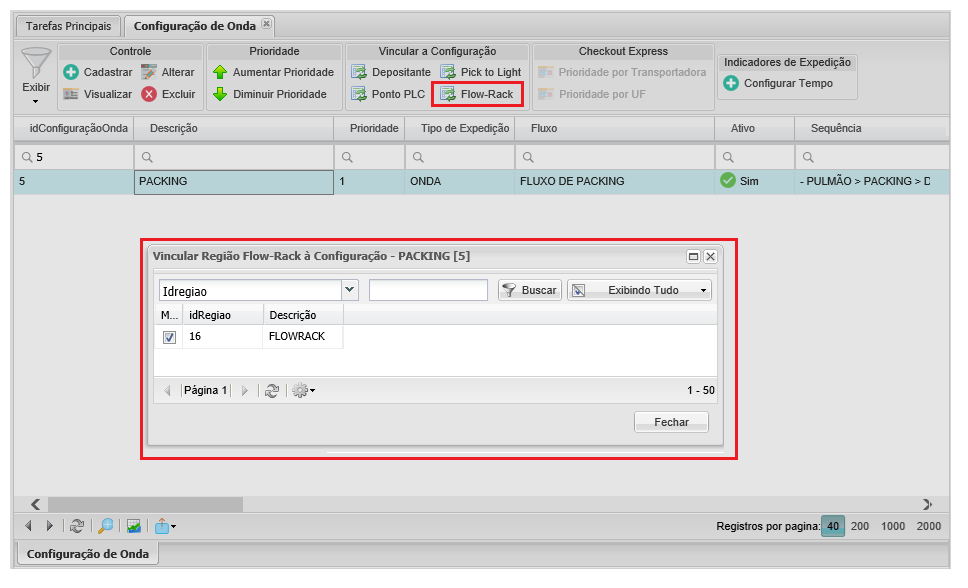
Task: Switch to the Tarefas Principais tab
Action: pyautogui.click(x=69, y=26)
